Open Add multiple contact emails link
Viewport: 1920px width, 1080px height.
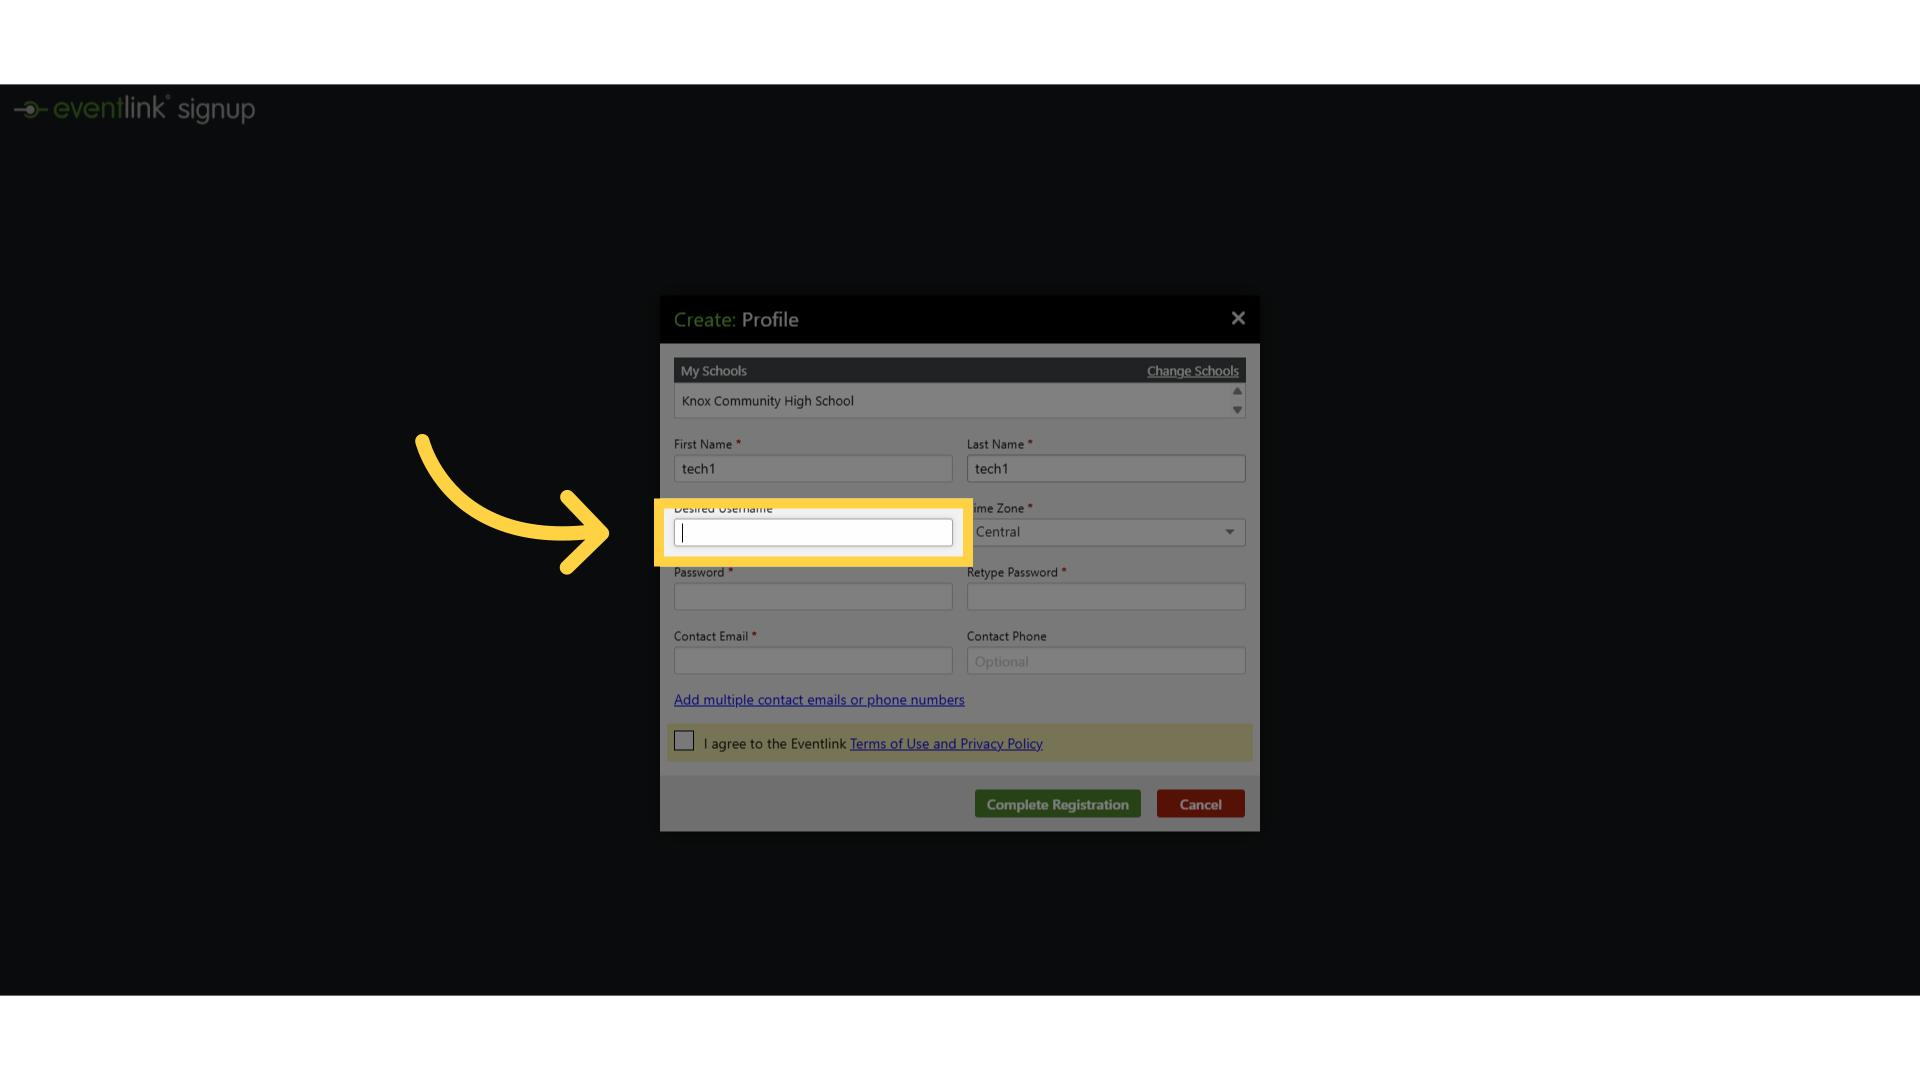coord(819,700)
